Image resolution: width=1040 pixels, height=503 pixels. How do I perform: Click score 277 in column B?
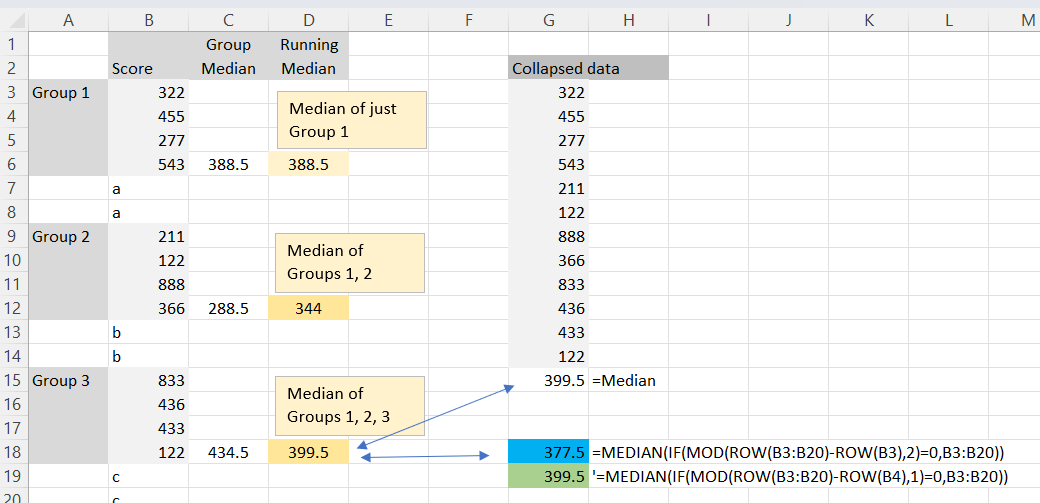point(149,141)
